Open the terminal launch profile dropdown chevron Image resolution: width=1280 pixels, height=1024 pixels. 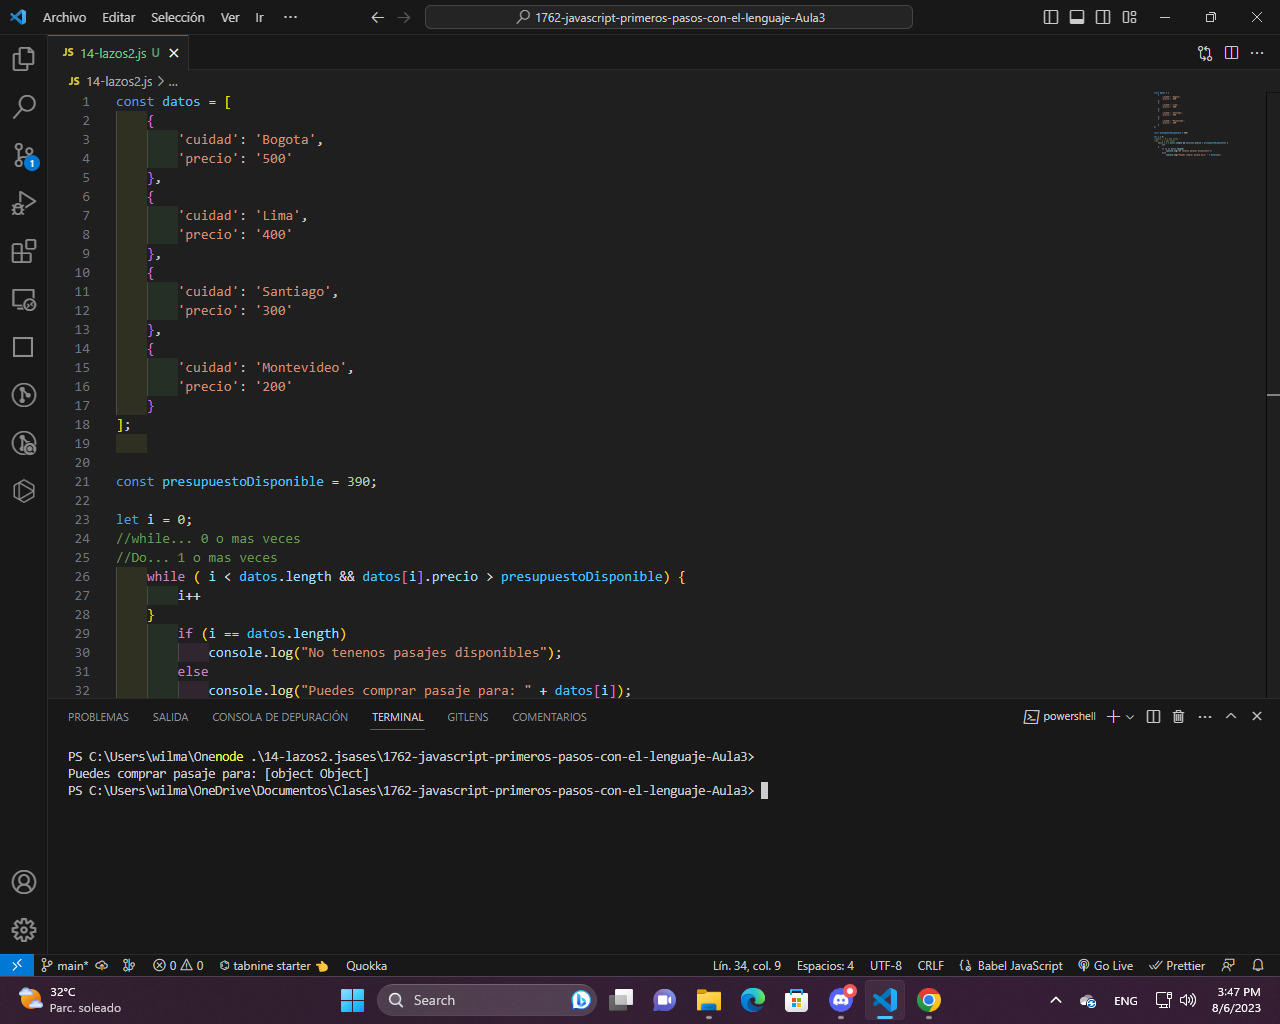1130,716
